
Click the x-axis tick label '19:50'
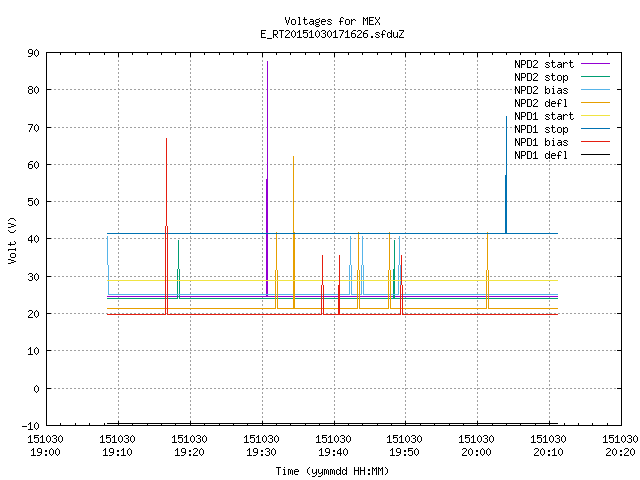(404, 453)
